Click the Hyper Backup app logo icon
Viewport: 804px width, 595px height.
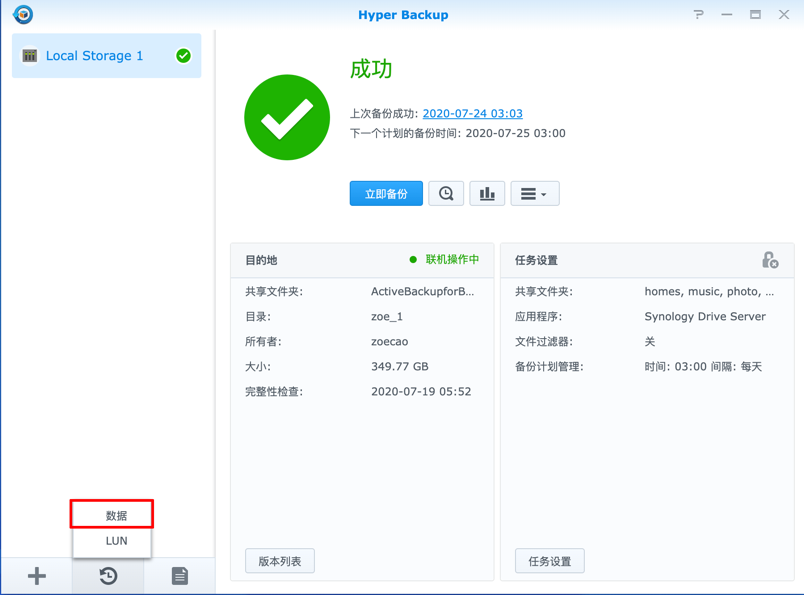[23, 14]
